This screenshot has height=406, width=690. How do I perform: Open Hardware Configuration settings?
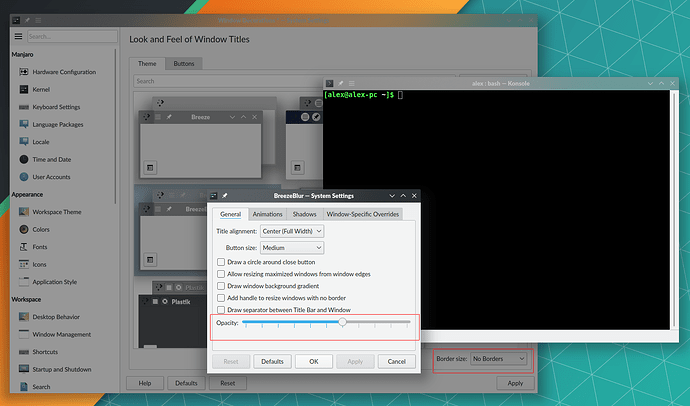click(x=65, y=73)
